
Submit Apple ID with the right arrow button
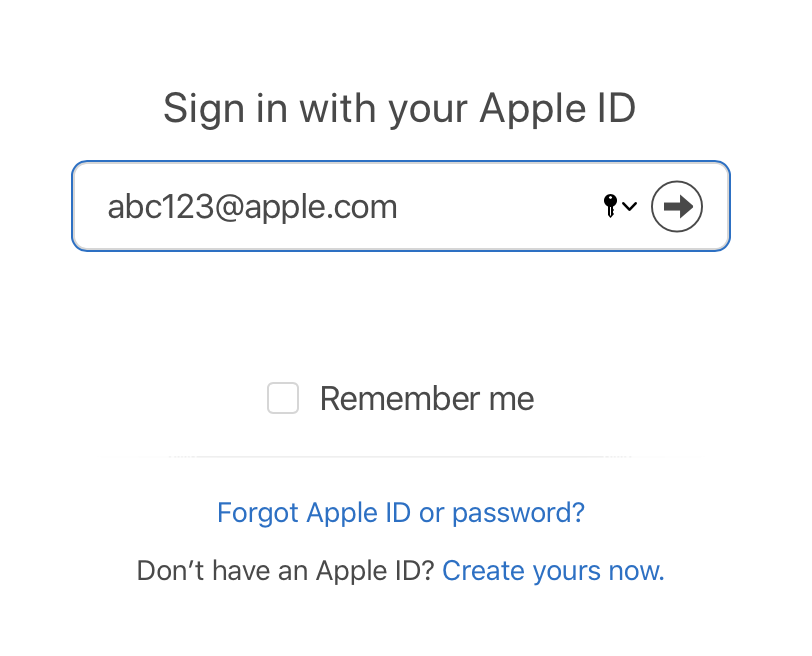coord(676,206)
